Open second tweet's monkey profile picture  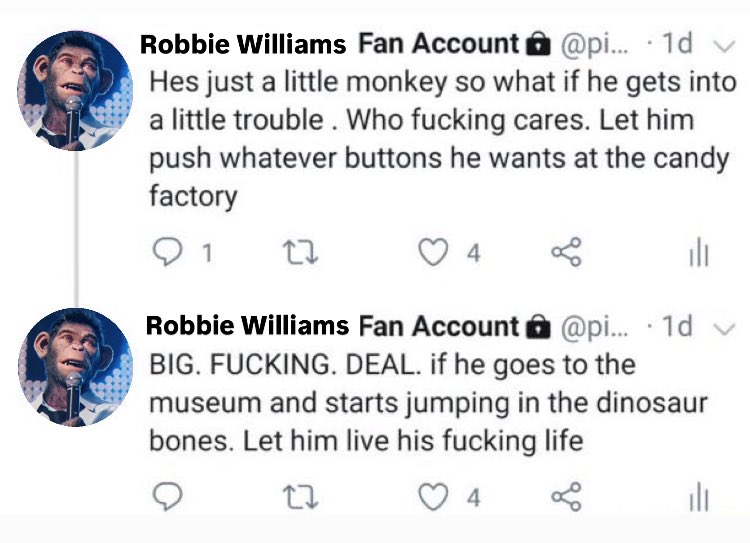tap(75, 367)
